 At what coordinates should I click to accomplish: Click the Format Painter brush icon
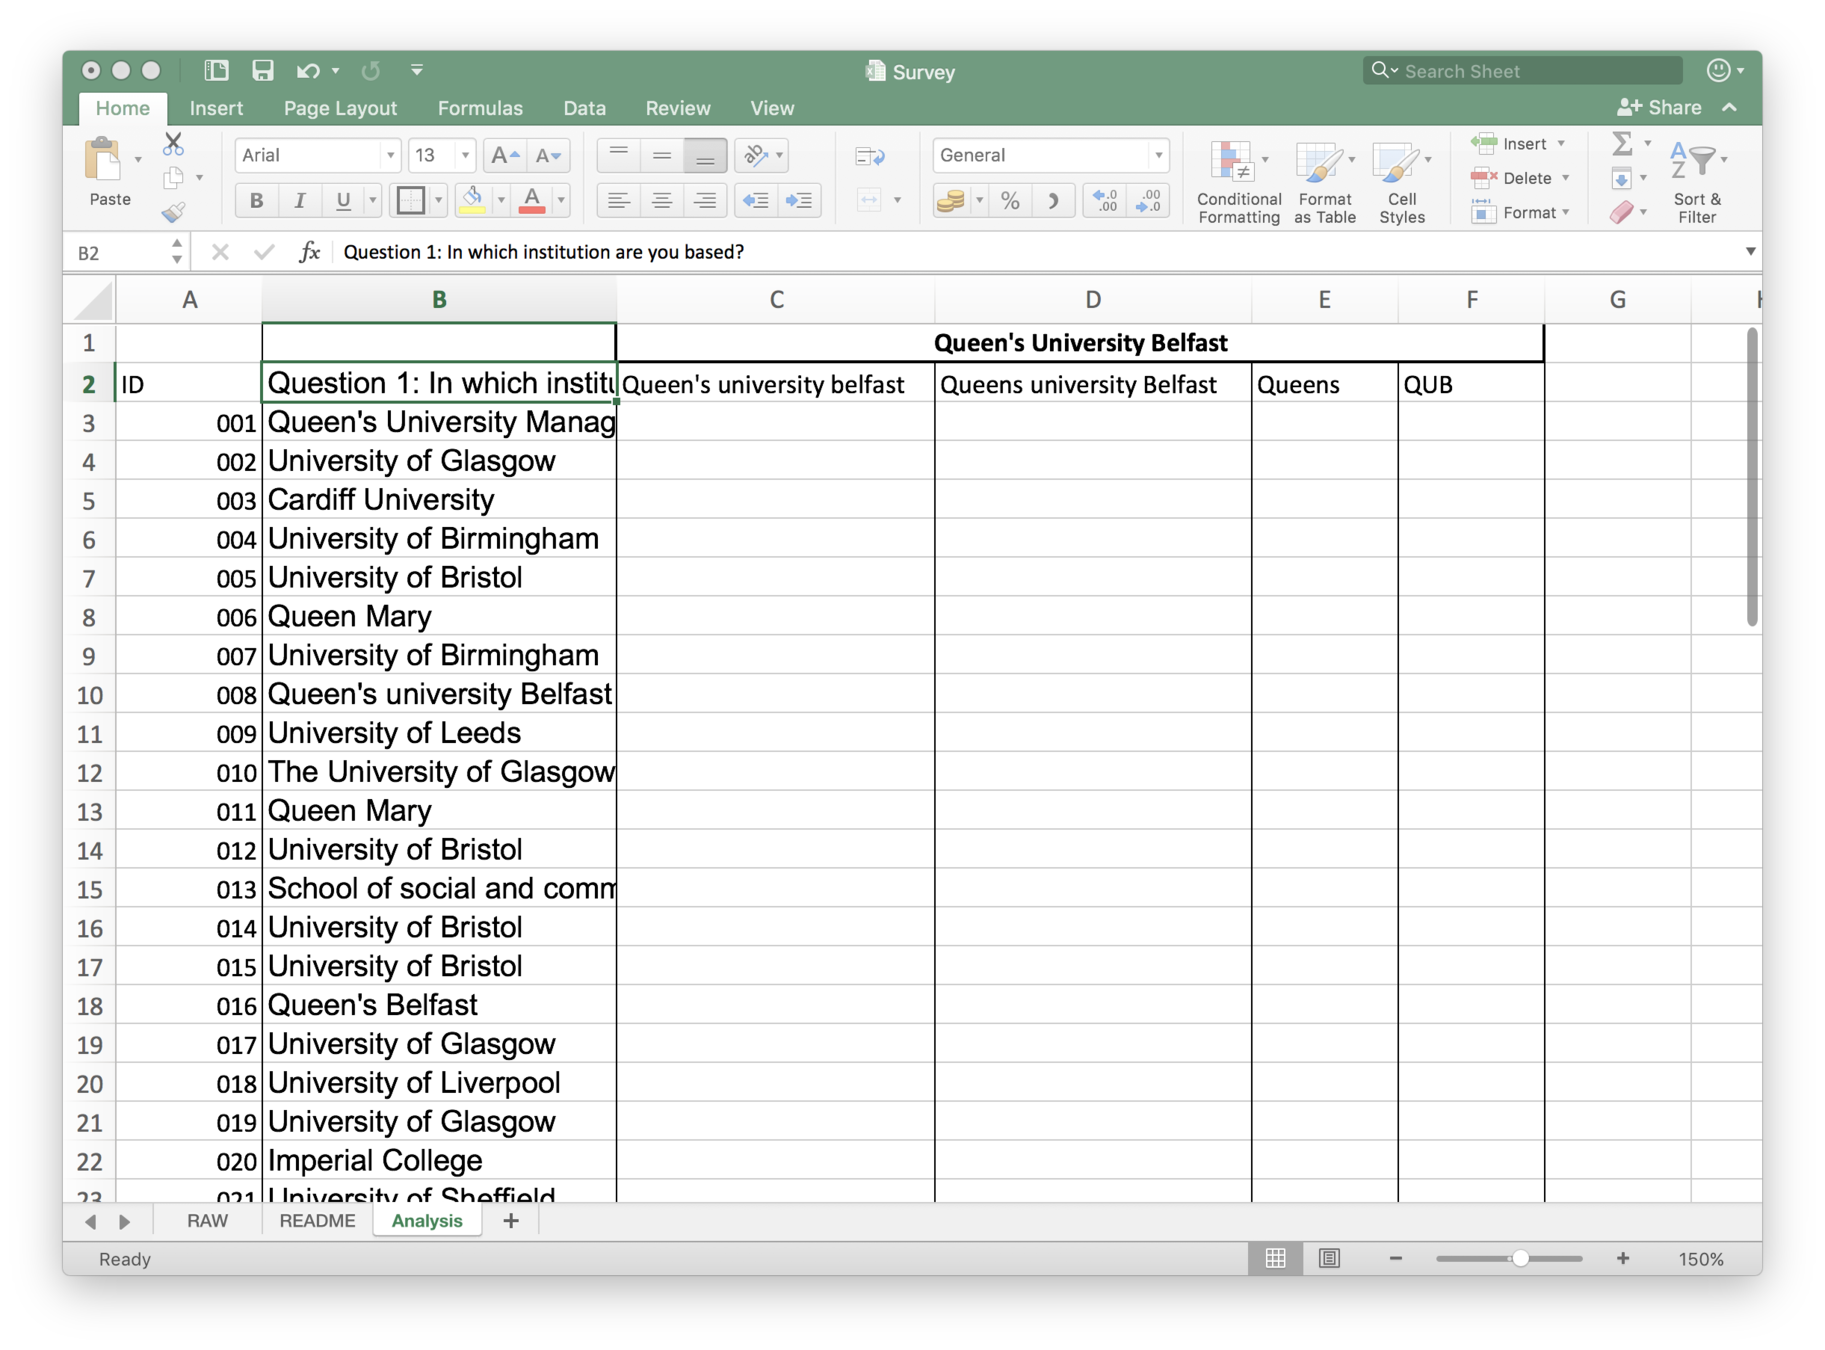click(174, 212)
